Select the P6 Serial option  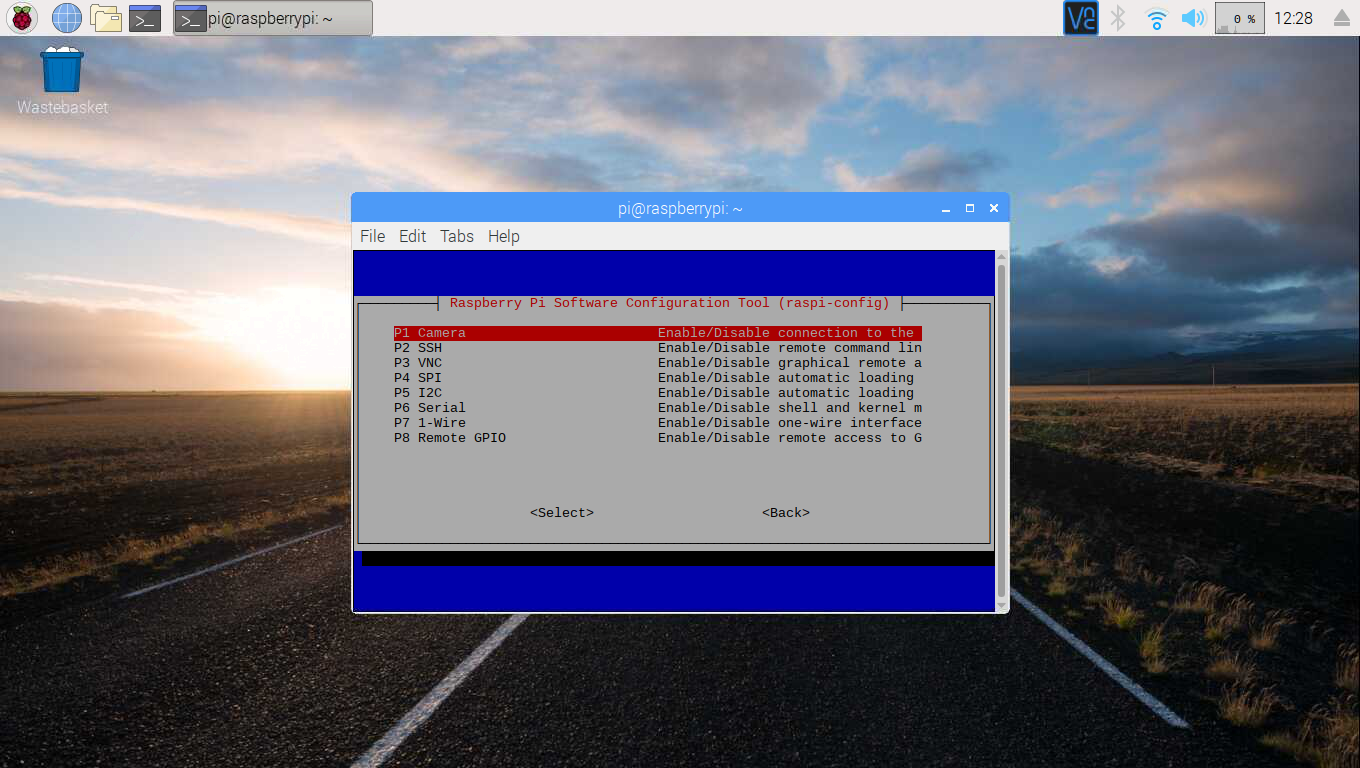pyautogui.click(x=657, y=408)
